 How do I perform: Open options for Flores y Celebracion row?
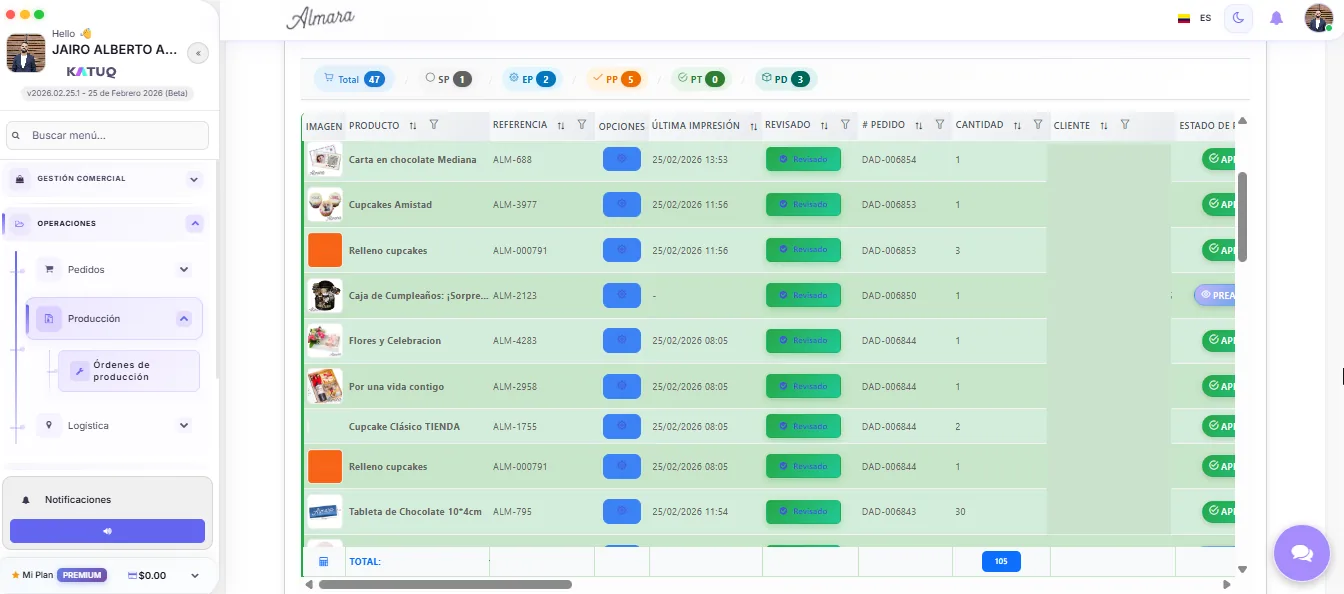[x=622, y=340]
